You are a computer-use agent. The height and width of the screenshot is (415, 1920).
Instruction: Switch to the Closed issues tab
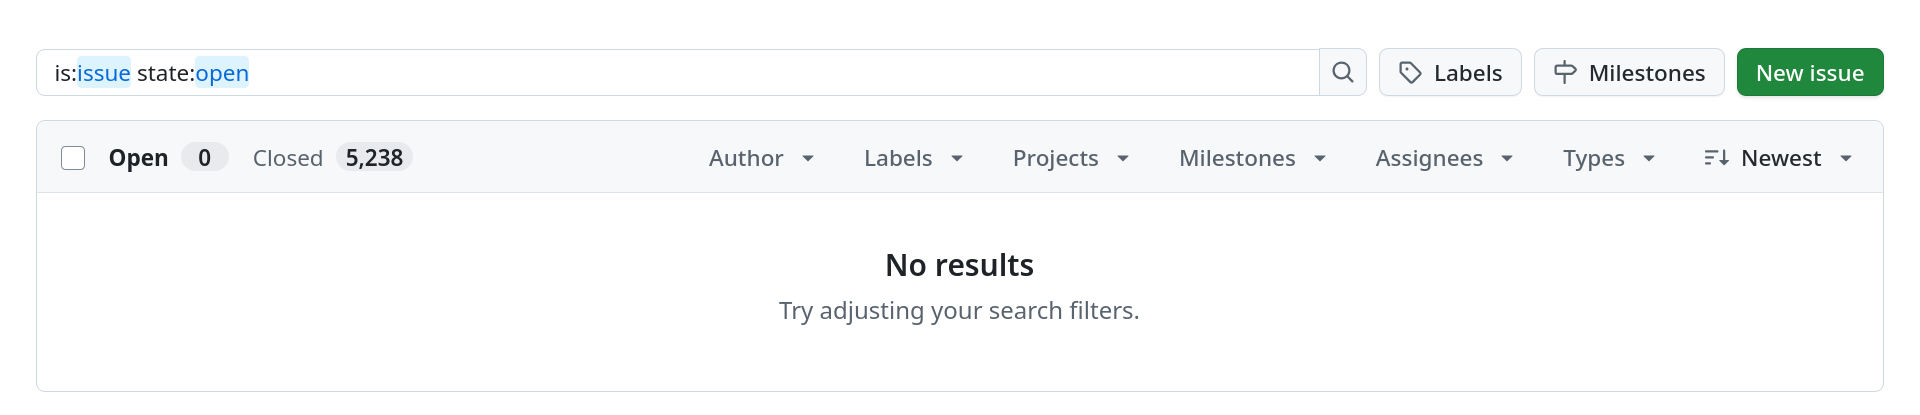(x=288, y=158)
